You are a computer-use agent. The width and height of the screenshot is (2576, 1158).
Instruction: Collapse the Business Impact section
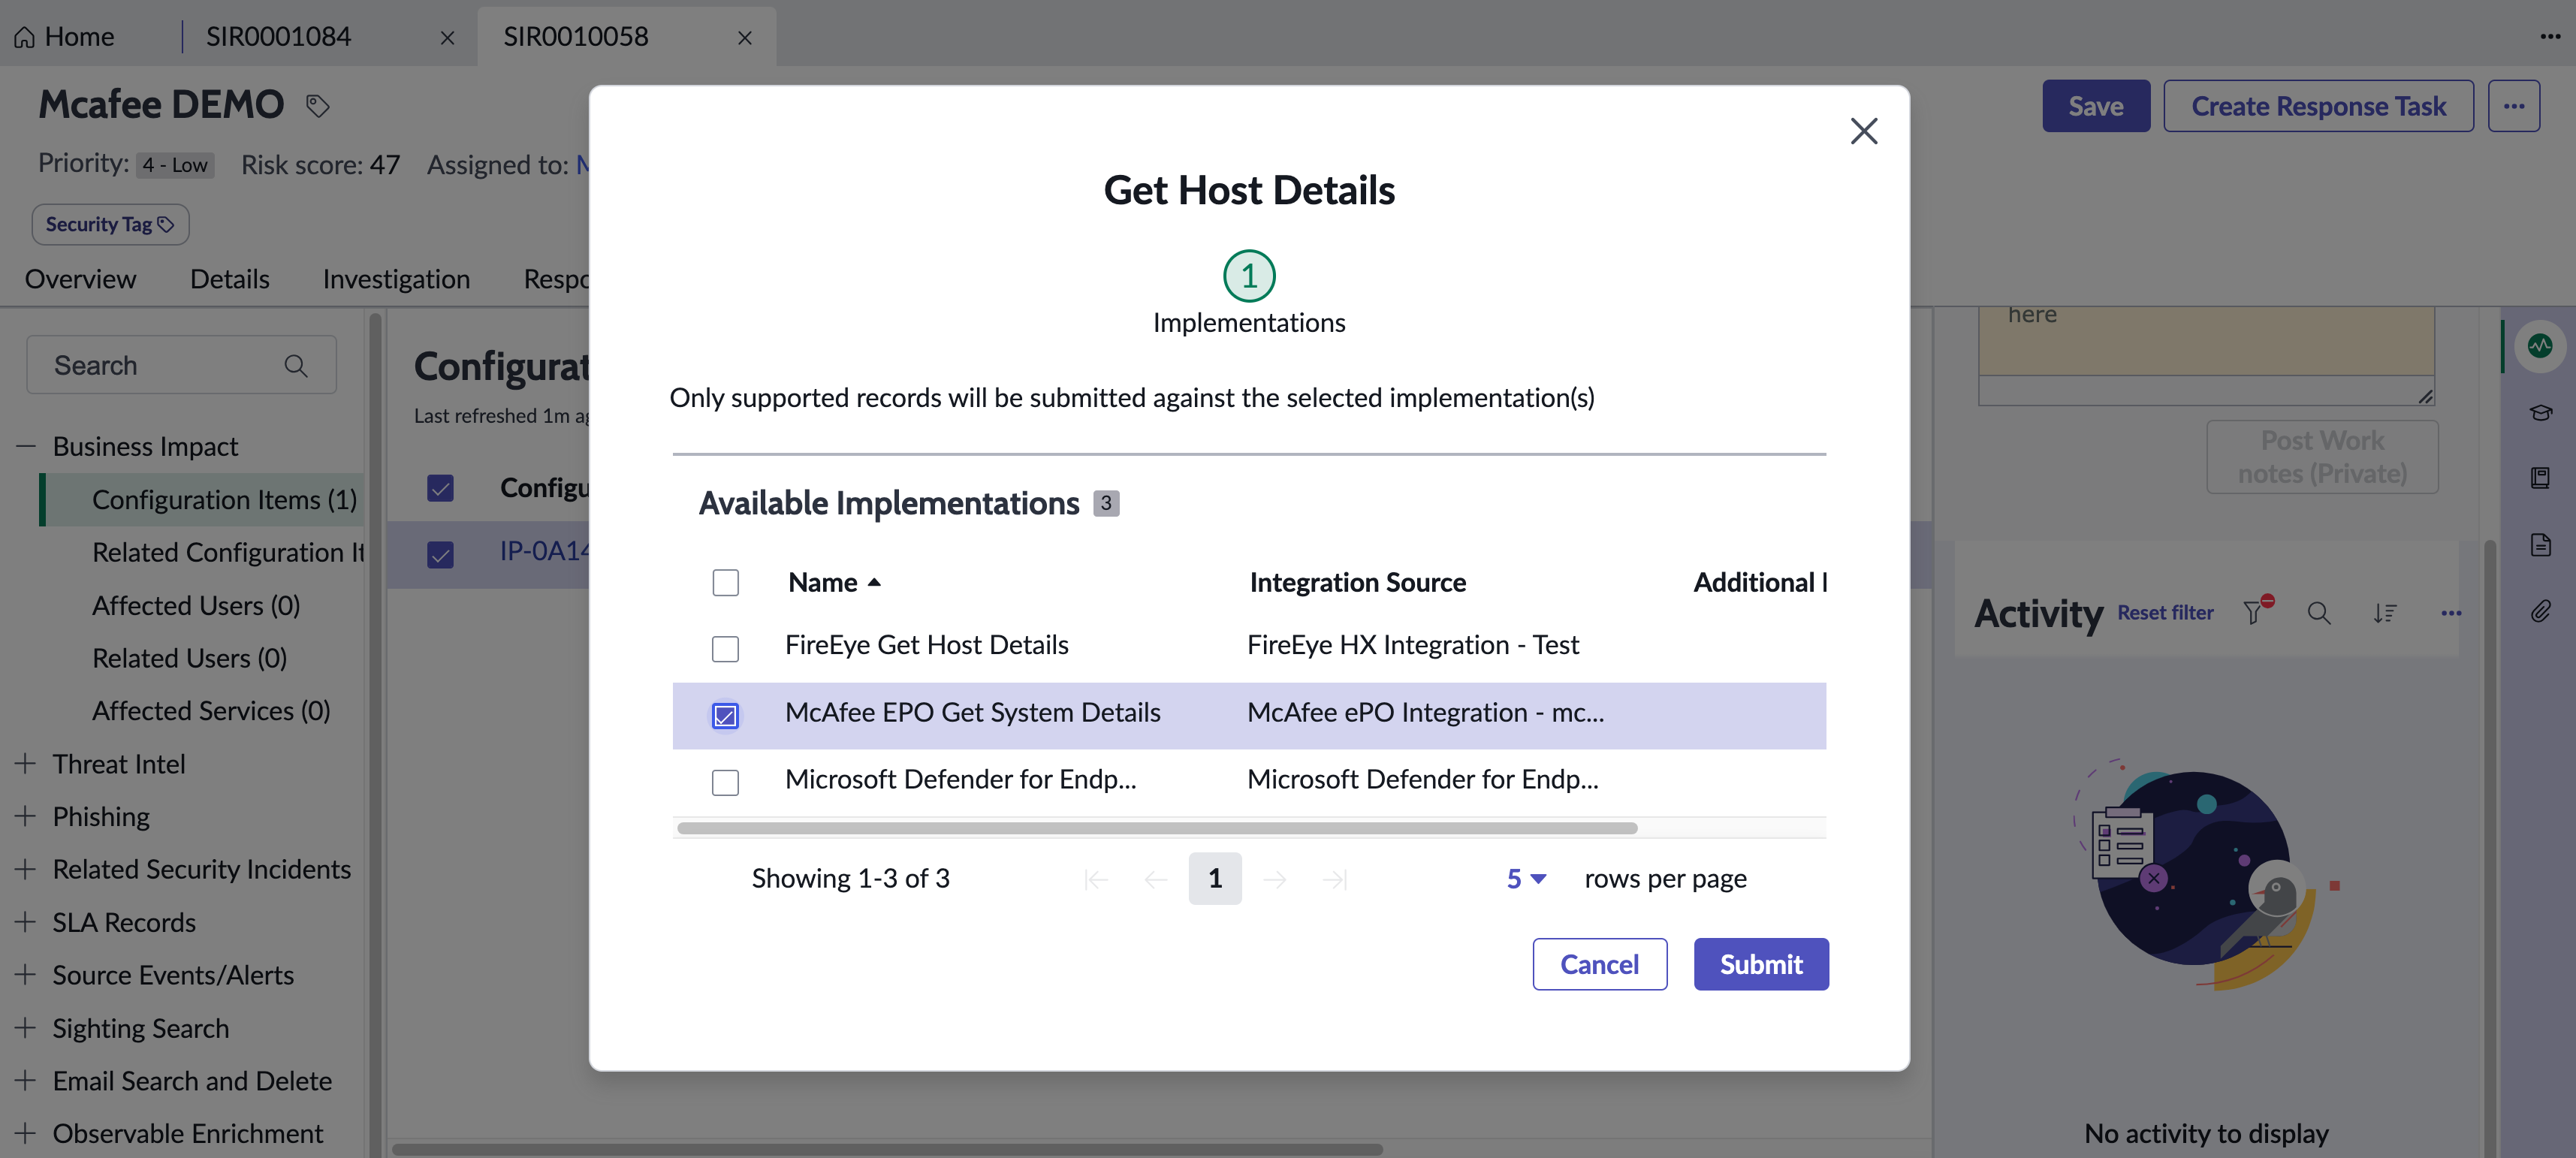coord(26,446)
